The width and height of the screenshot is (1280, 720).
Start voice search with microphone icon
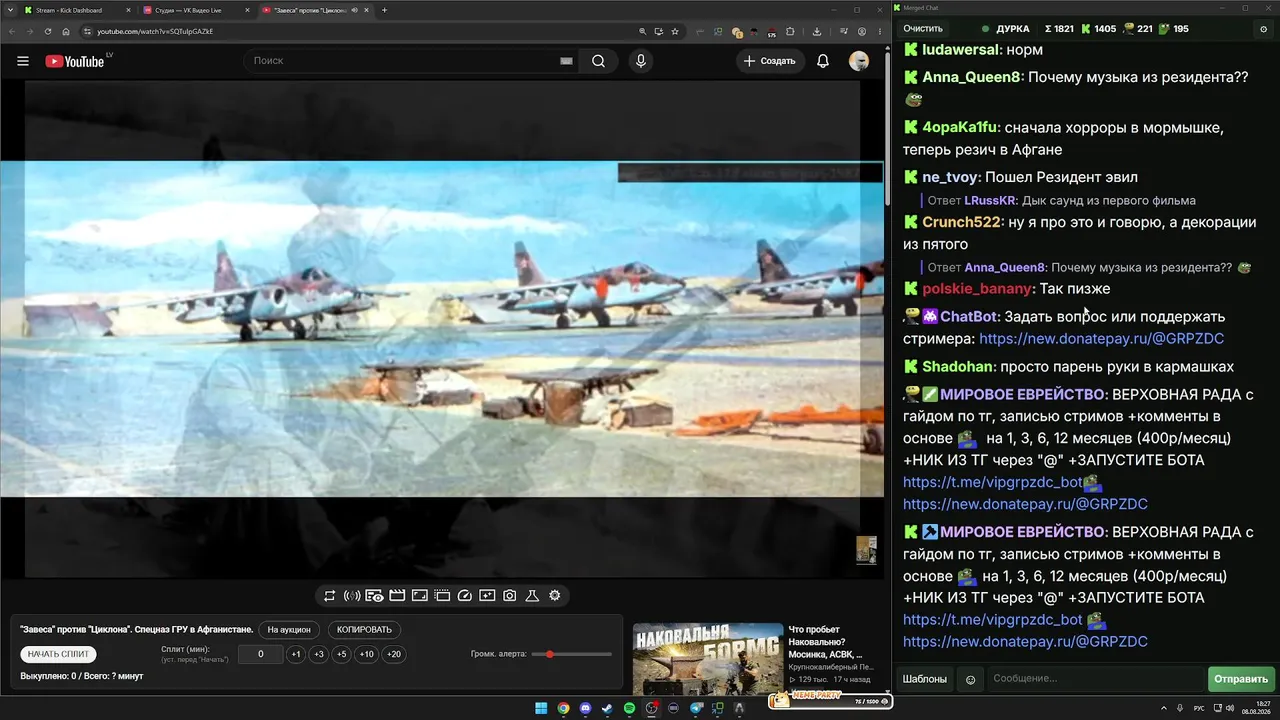tap(641, 61)
